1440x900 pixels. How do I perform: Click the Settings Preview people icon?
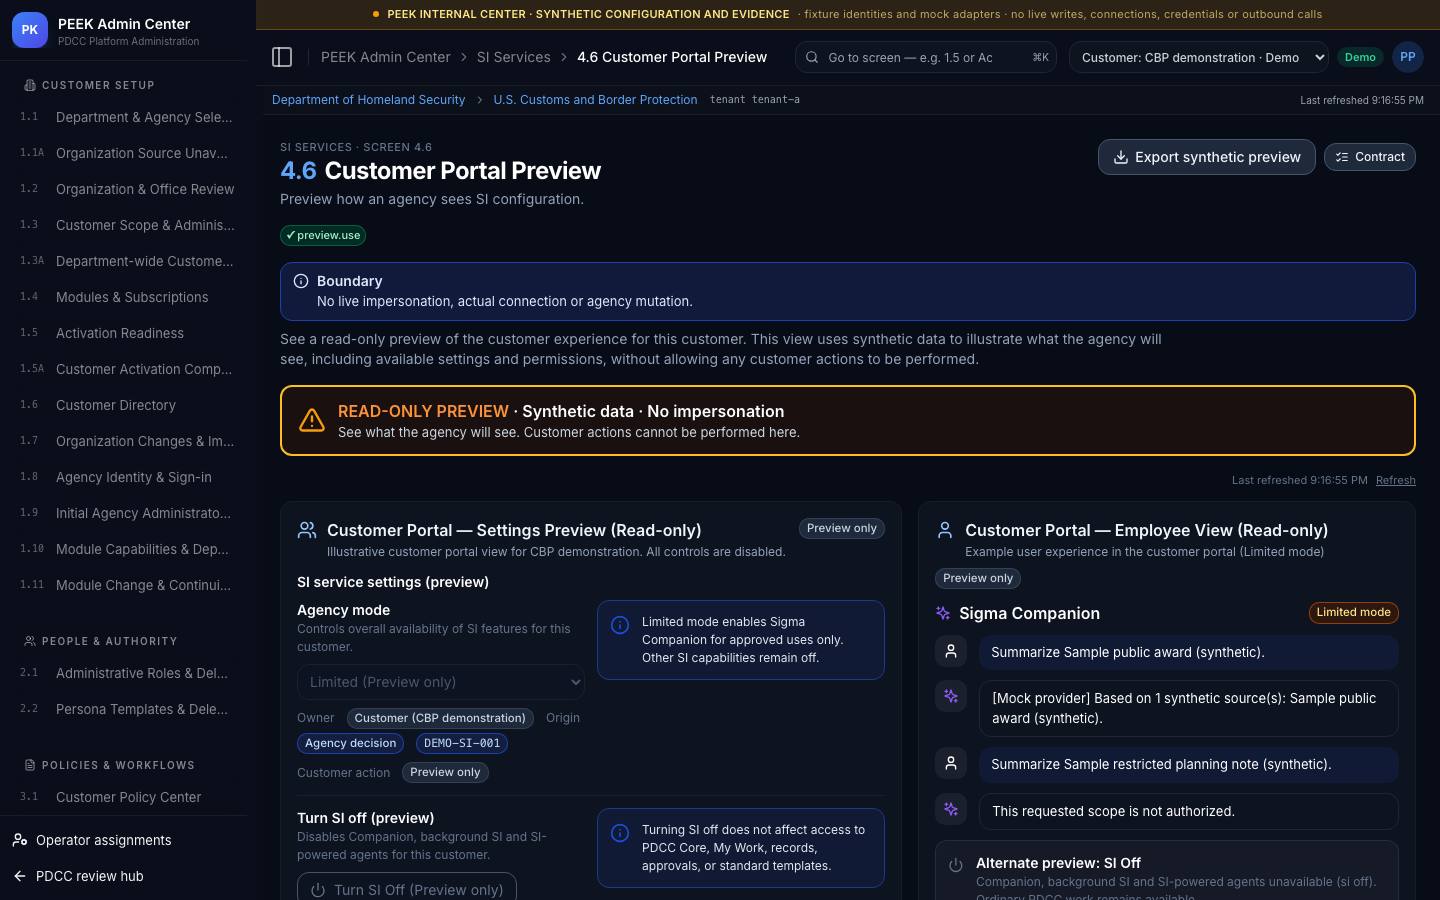click(307, 530)
